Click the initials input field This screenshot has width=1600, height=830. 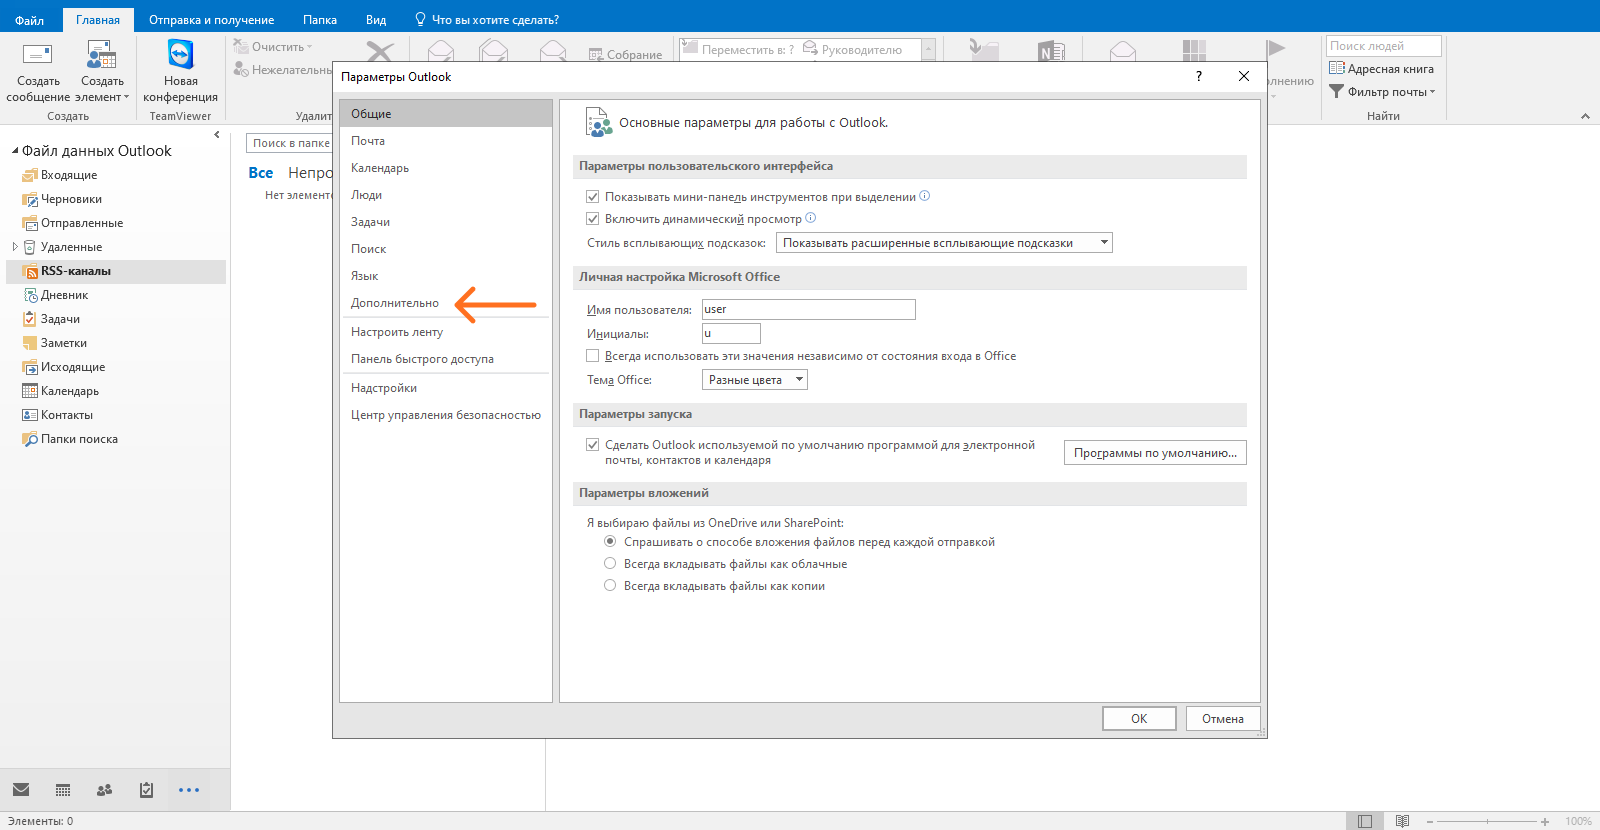(731, 334)
